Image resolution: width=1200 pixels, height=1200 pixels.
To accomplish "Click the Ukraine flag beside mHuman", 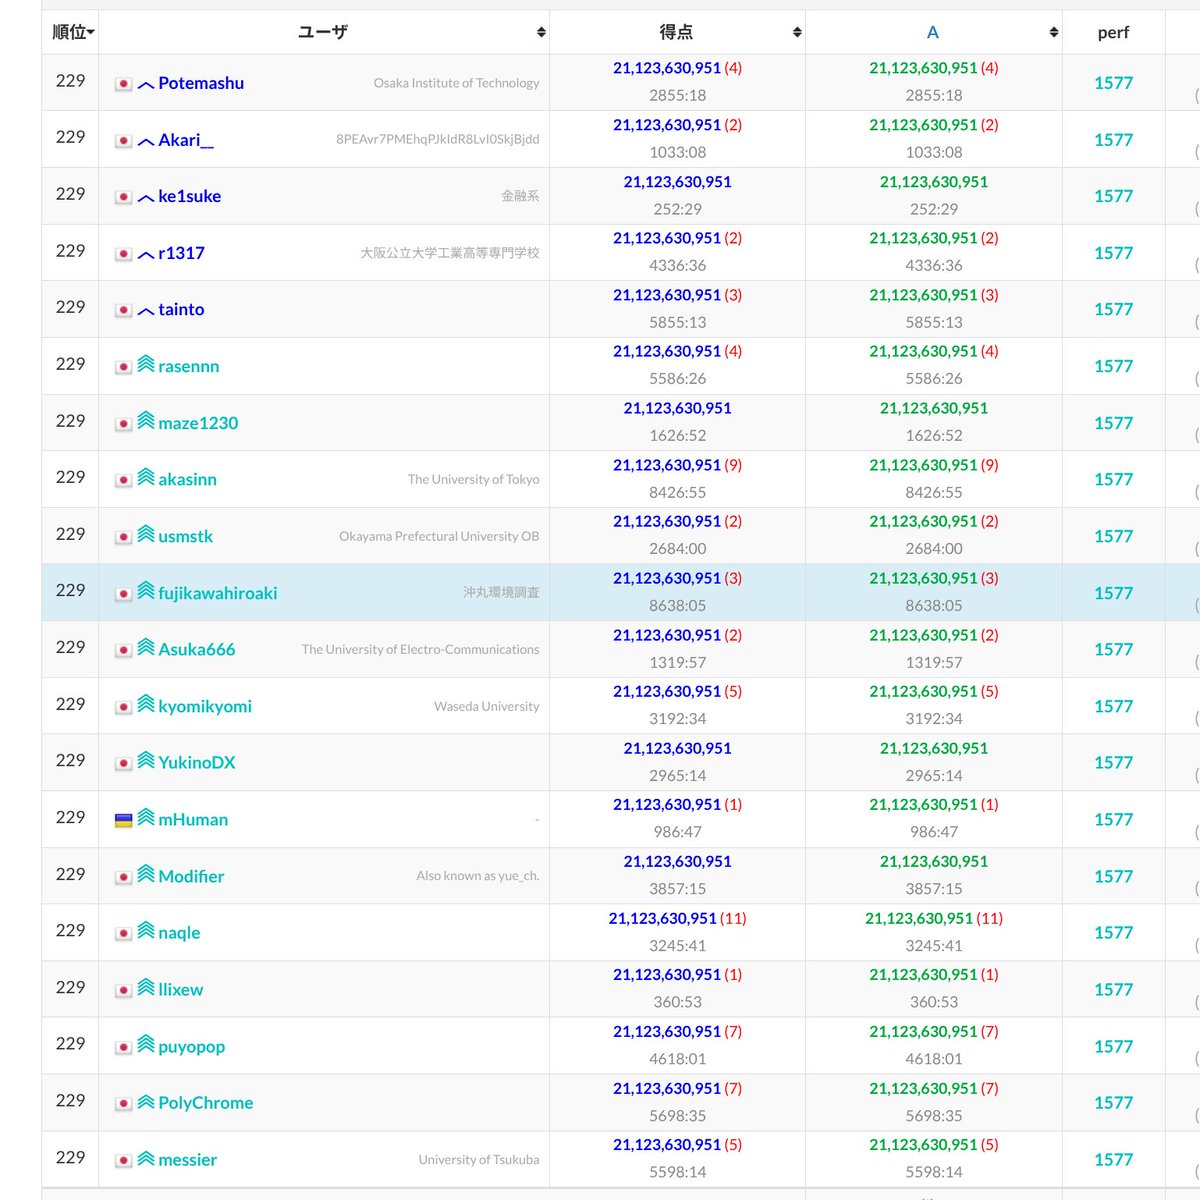I will click(124, 820).
